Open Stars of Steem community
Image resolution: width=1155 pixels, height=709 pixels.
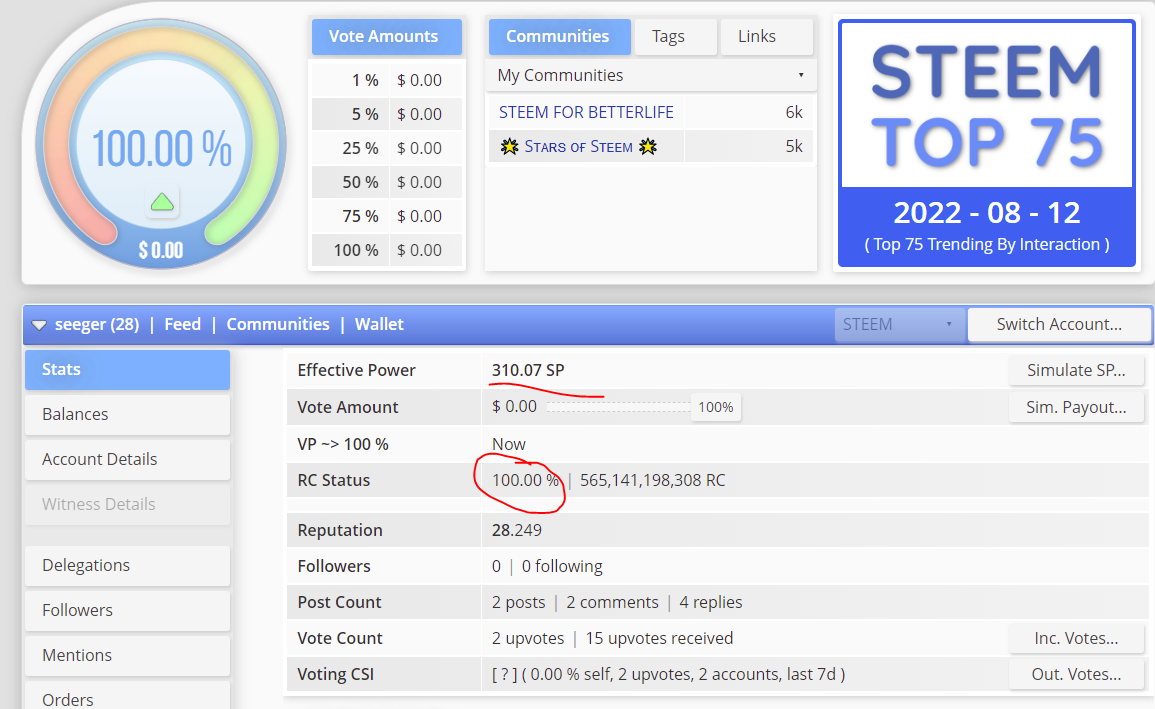click(x=578, y=147)
